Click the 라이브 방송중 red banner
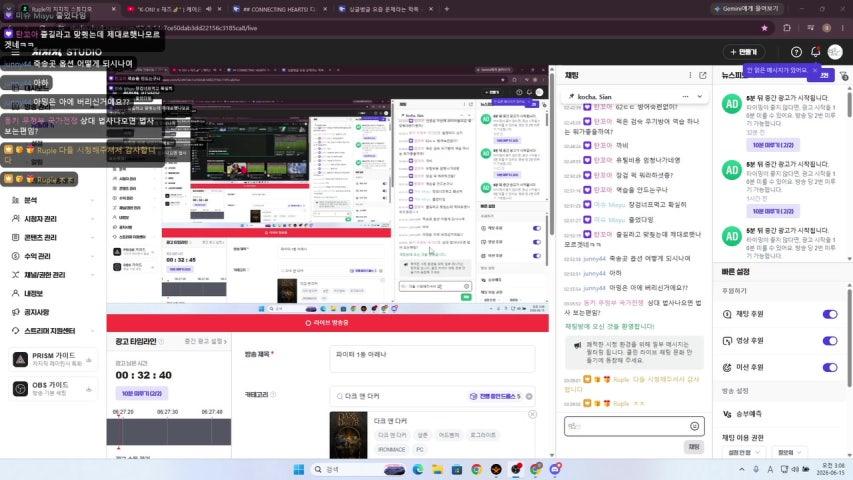Screen dimensions: 853x480 [327, 323]
